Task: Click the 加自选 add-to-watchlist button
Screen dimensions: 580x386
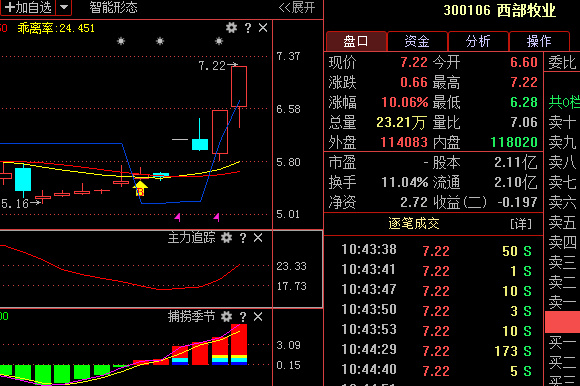Action: tap(28, 7)
